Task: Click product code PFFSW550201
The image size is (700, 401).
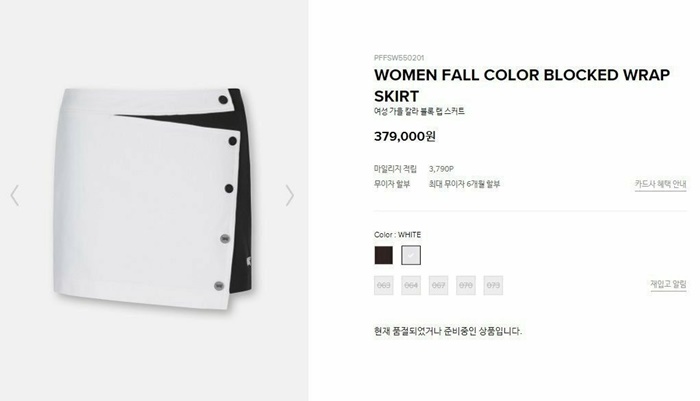Action: [x=399, y=58]
